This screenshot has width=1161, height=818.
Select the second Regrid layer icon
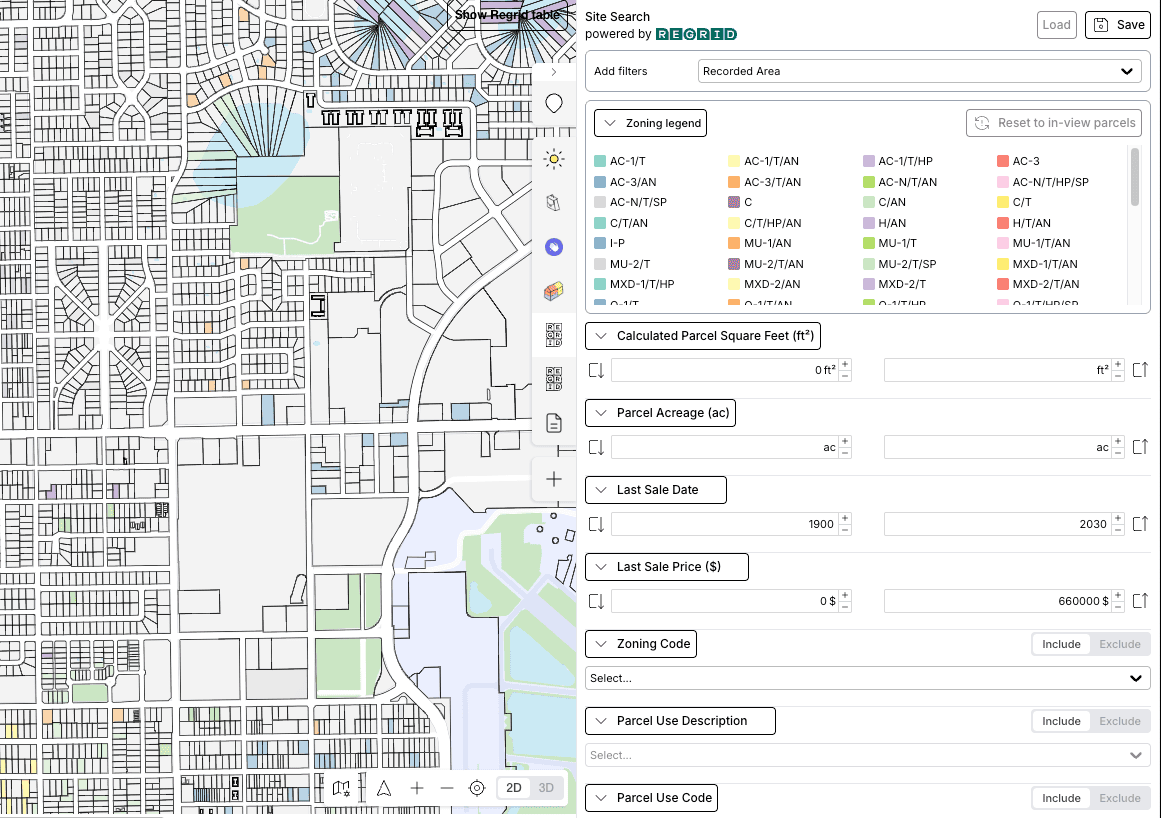[554, 379]
